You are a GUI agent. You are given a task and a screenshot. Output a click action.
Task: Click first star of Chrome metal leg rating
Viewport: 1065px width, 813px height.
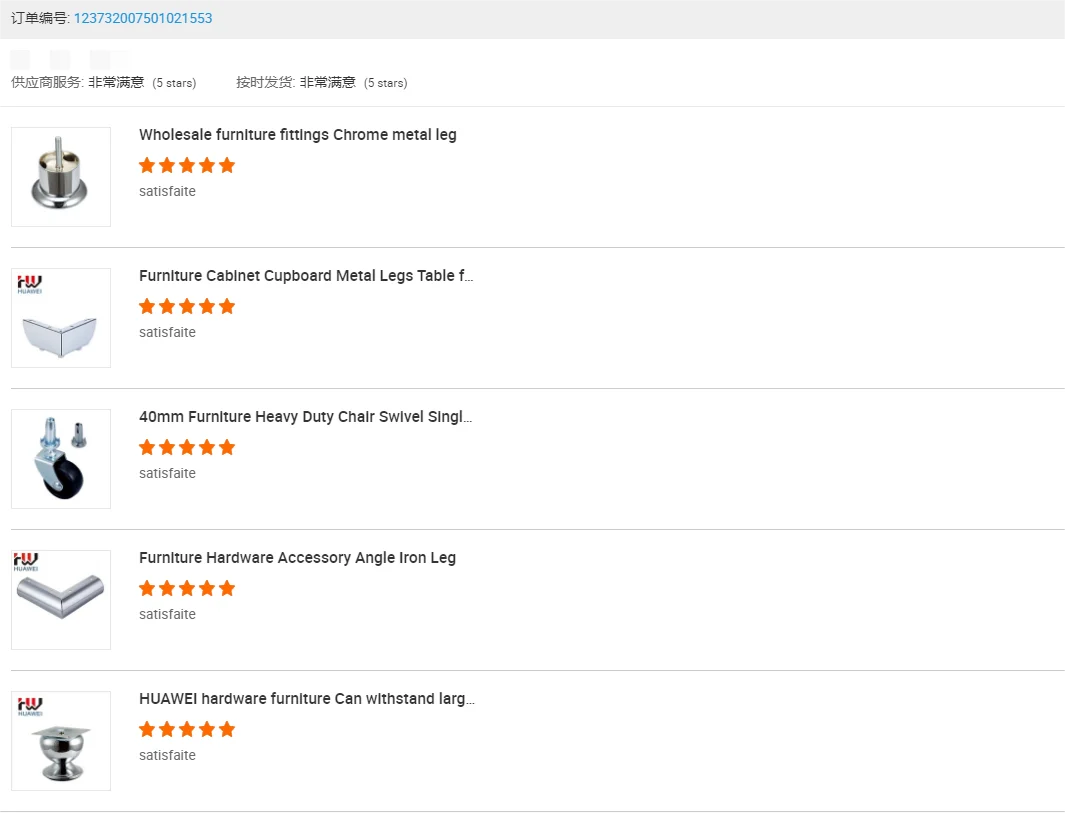coord(147,165)
